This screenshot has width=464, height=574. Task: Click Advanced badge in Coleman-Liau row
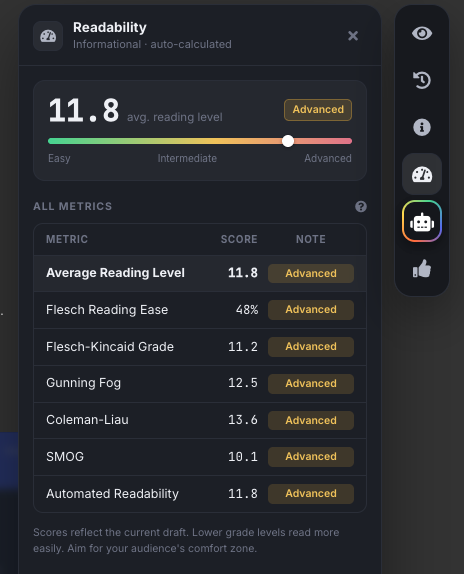tap(311, 420)
